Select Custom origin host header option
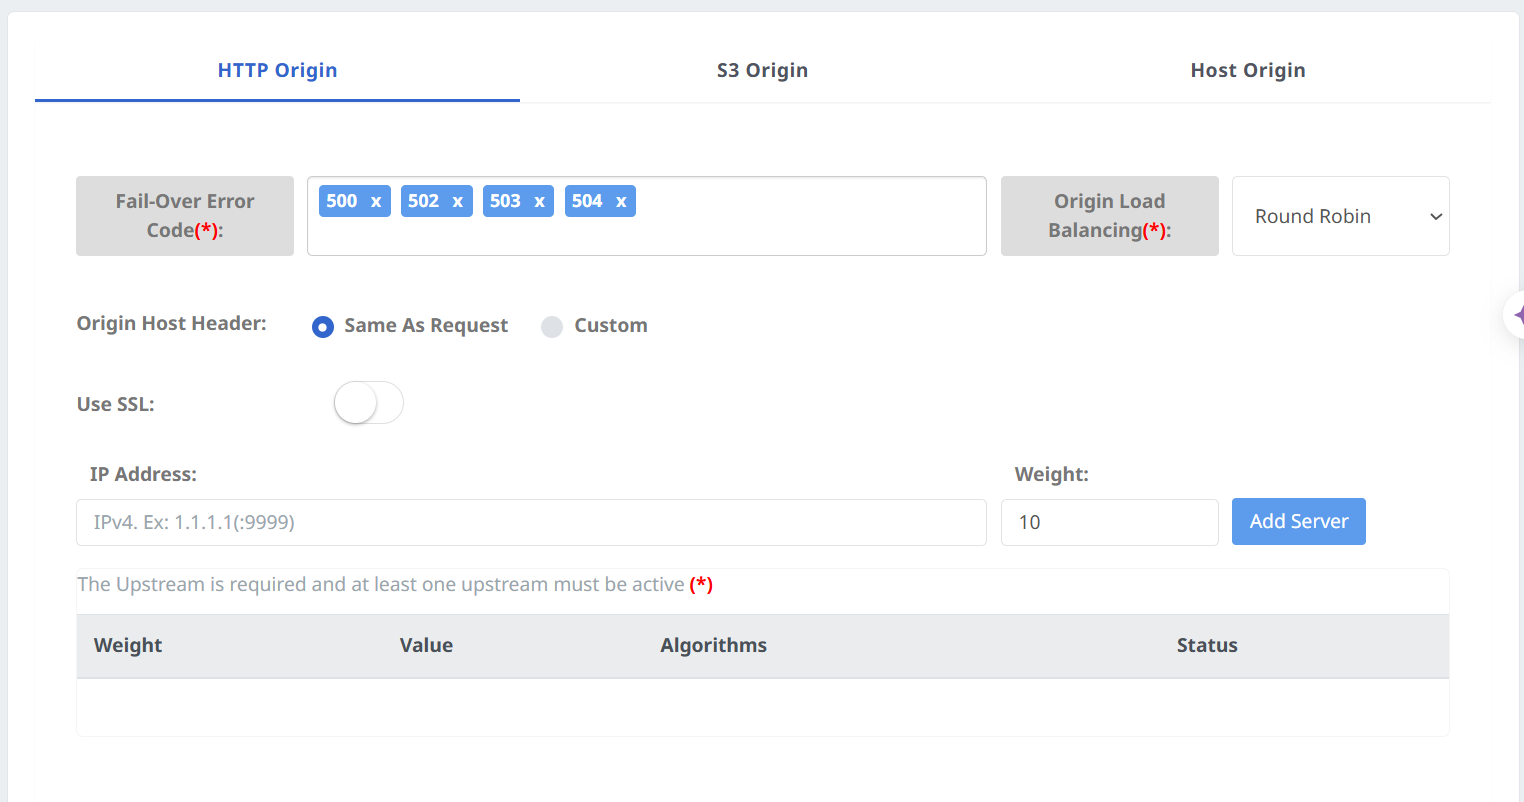 pos(552,327)
